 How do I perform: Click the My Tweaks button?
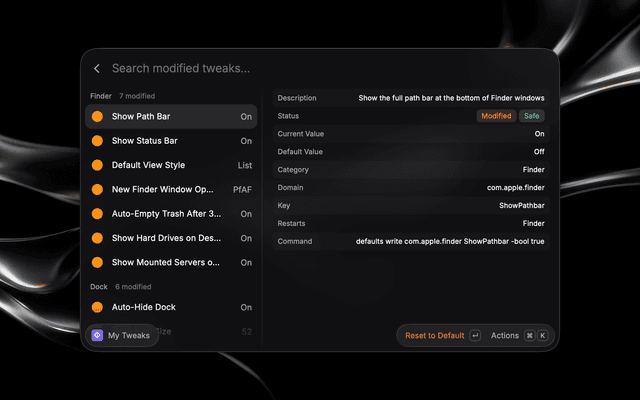pyautogui.click(x=122, y=335)
